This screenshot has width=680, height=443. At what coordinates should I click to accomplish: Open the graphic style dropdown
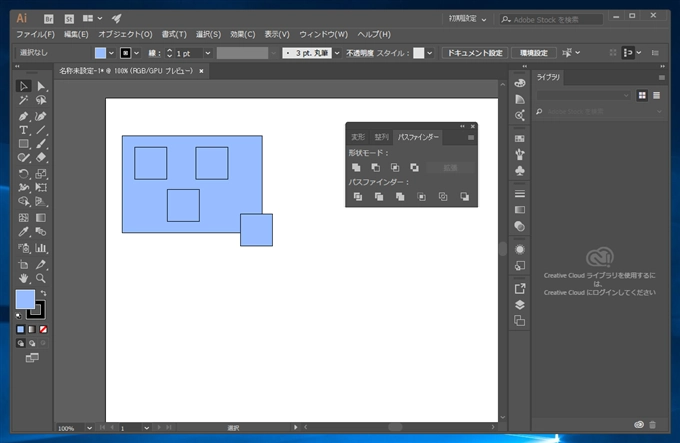[x=430, y=53]
